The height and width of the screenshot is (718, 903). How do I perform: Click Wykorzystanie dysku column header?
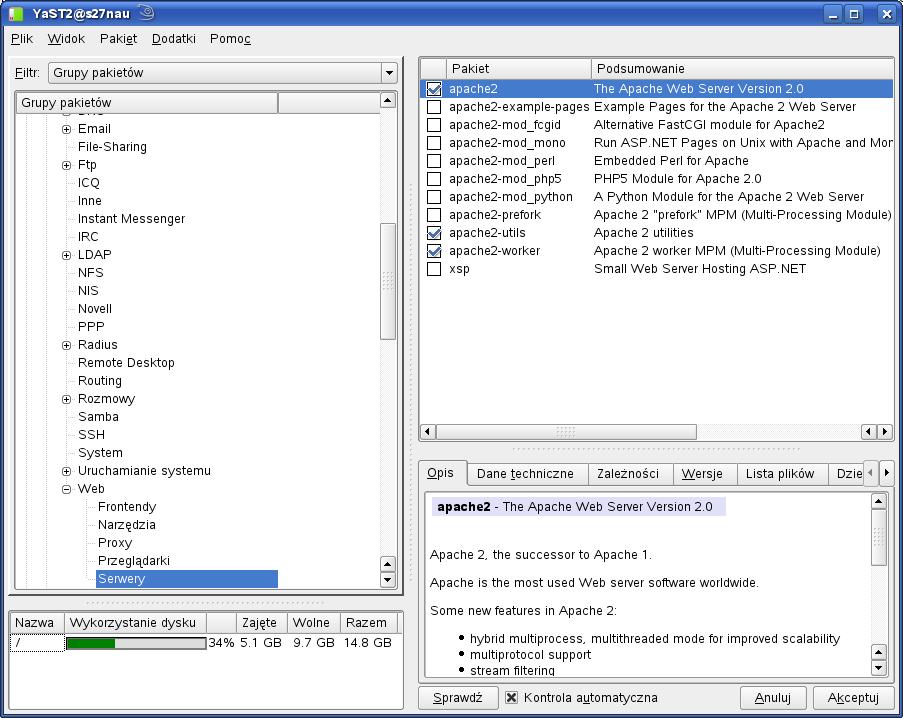[x=135, y=623]
